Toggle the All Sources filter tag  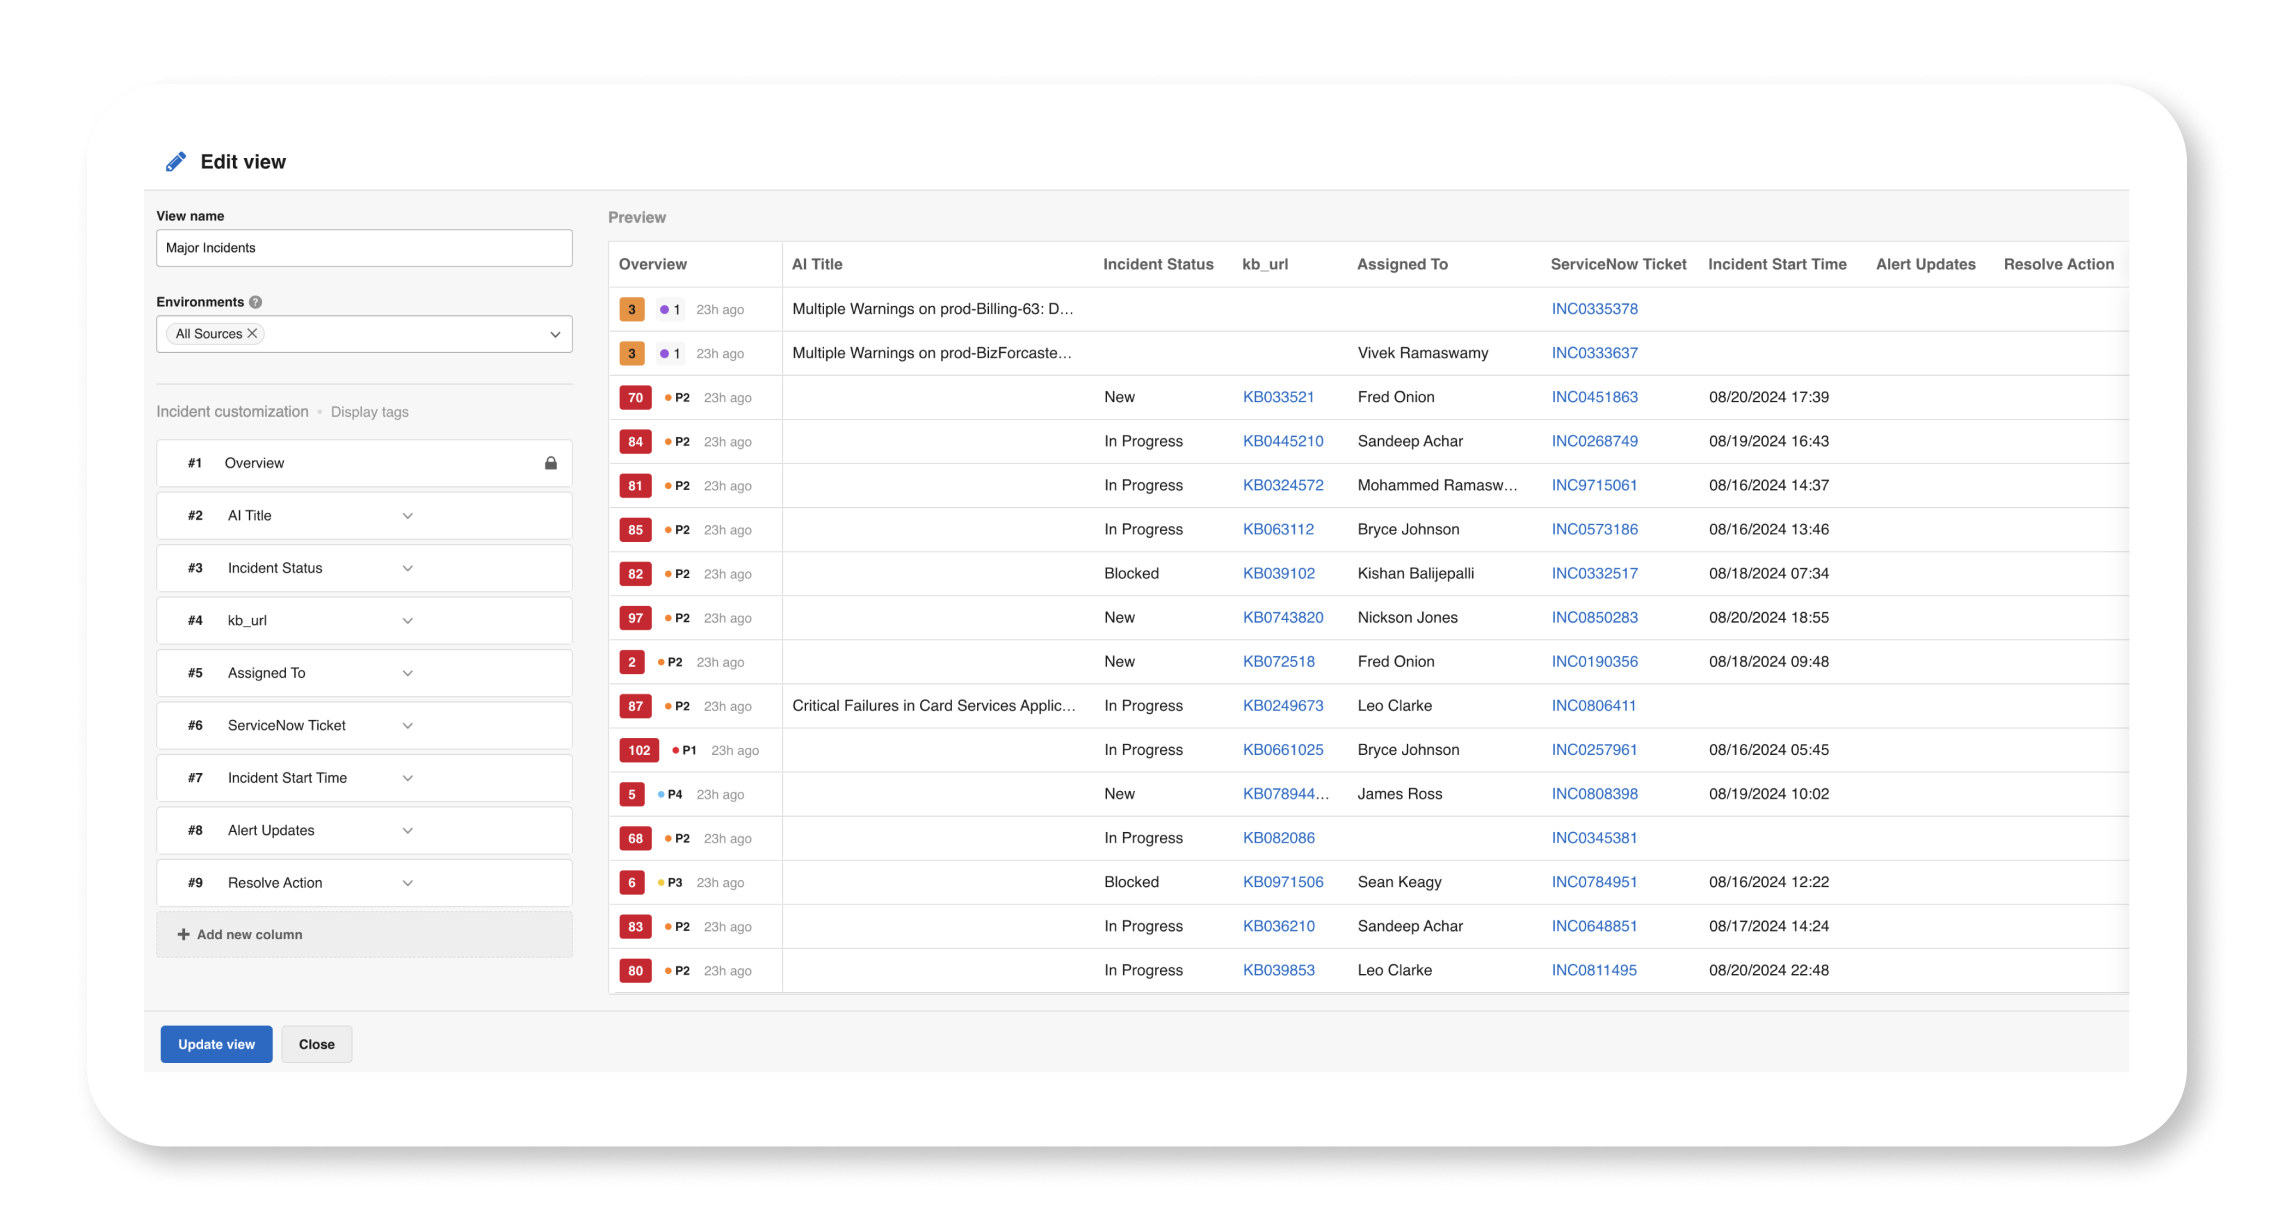(254, 333)
